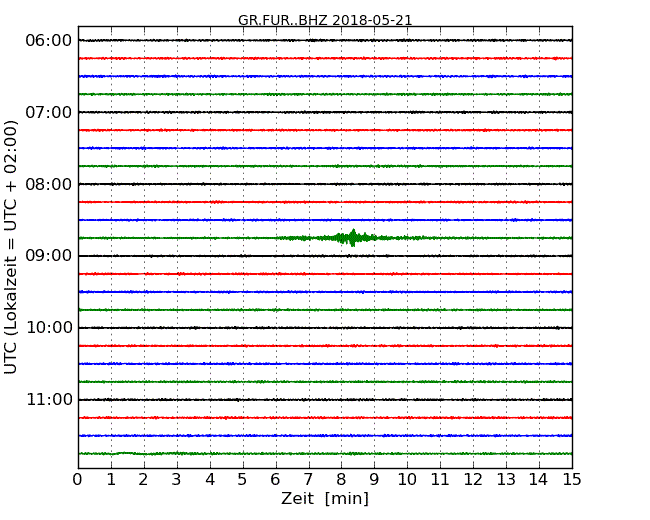Screen dimensions: 650x520
Task: Click the x-axis tick label 12
Action: 473,480
